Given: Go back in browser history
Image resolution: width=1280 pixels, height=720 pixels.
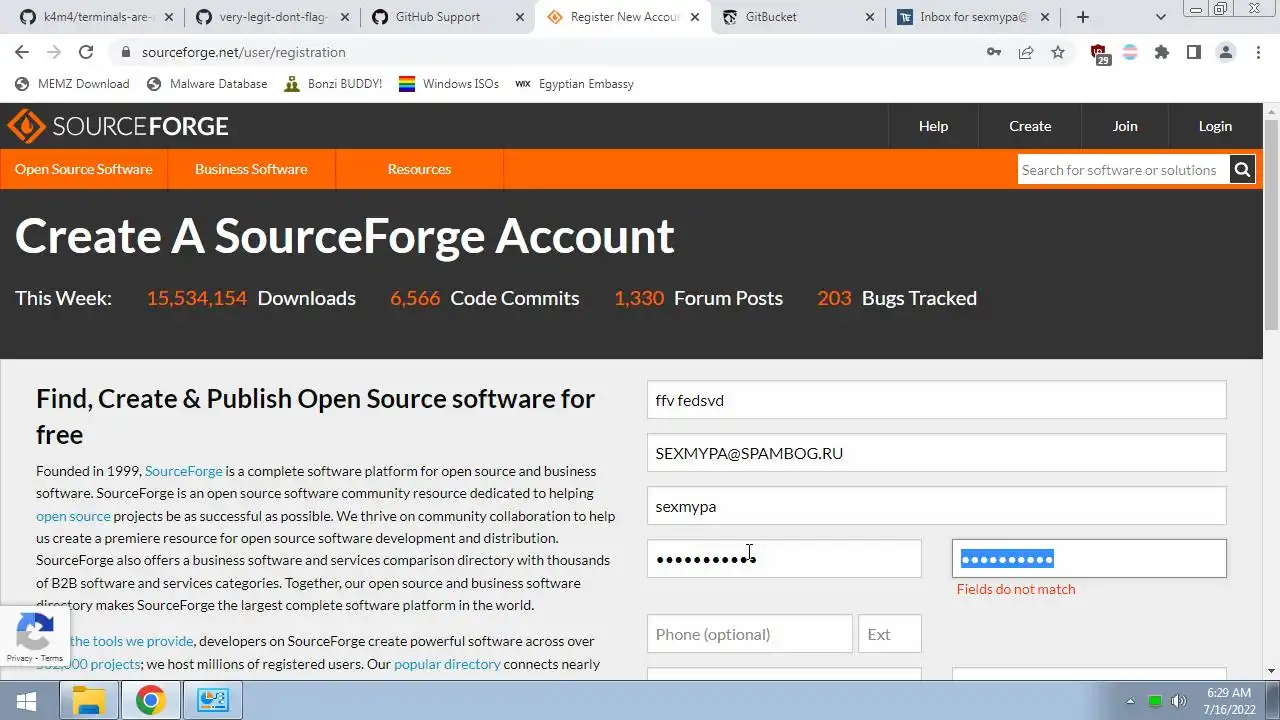Looking at the screenshot, I should coord(22,52).
